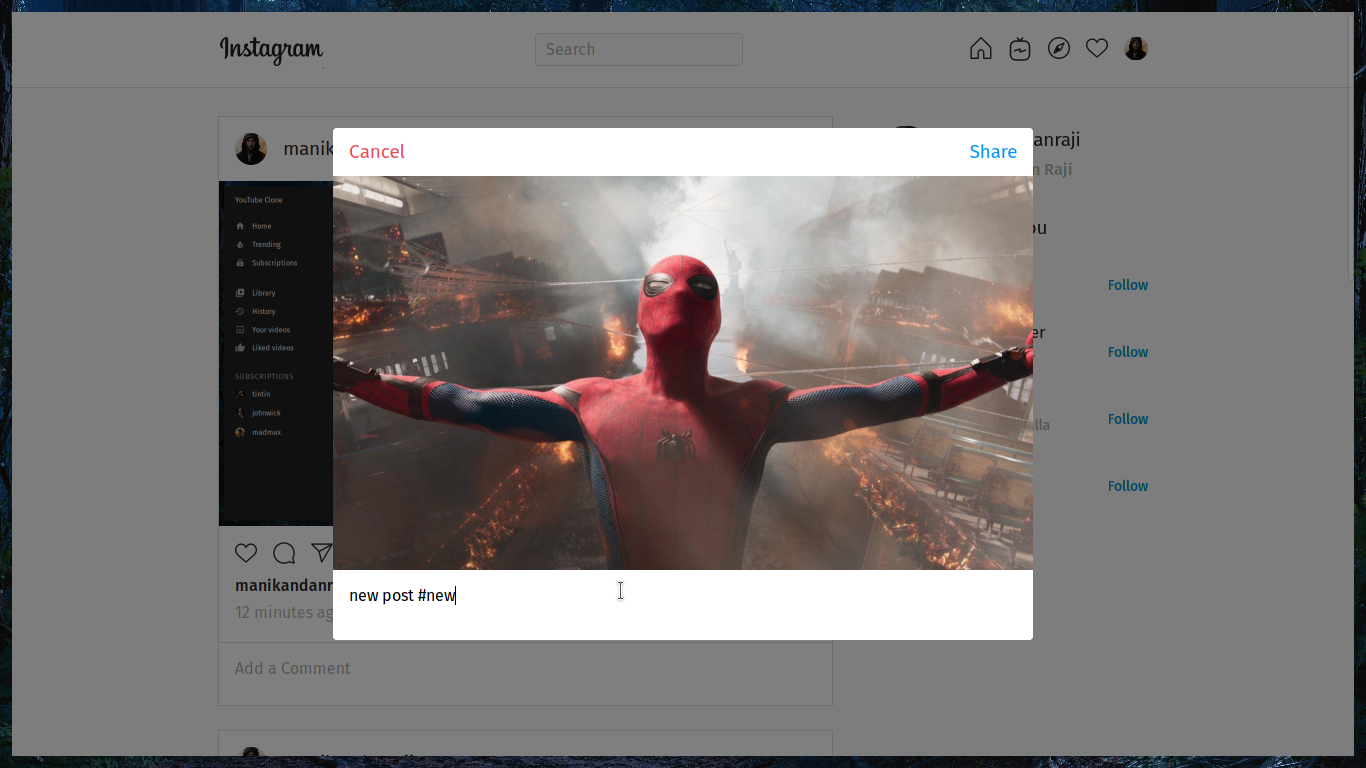Click the caption text field with 'new post #new'
This screenshot has height=768, width=1366.
683,595
